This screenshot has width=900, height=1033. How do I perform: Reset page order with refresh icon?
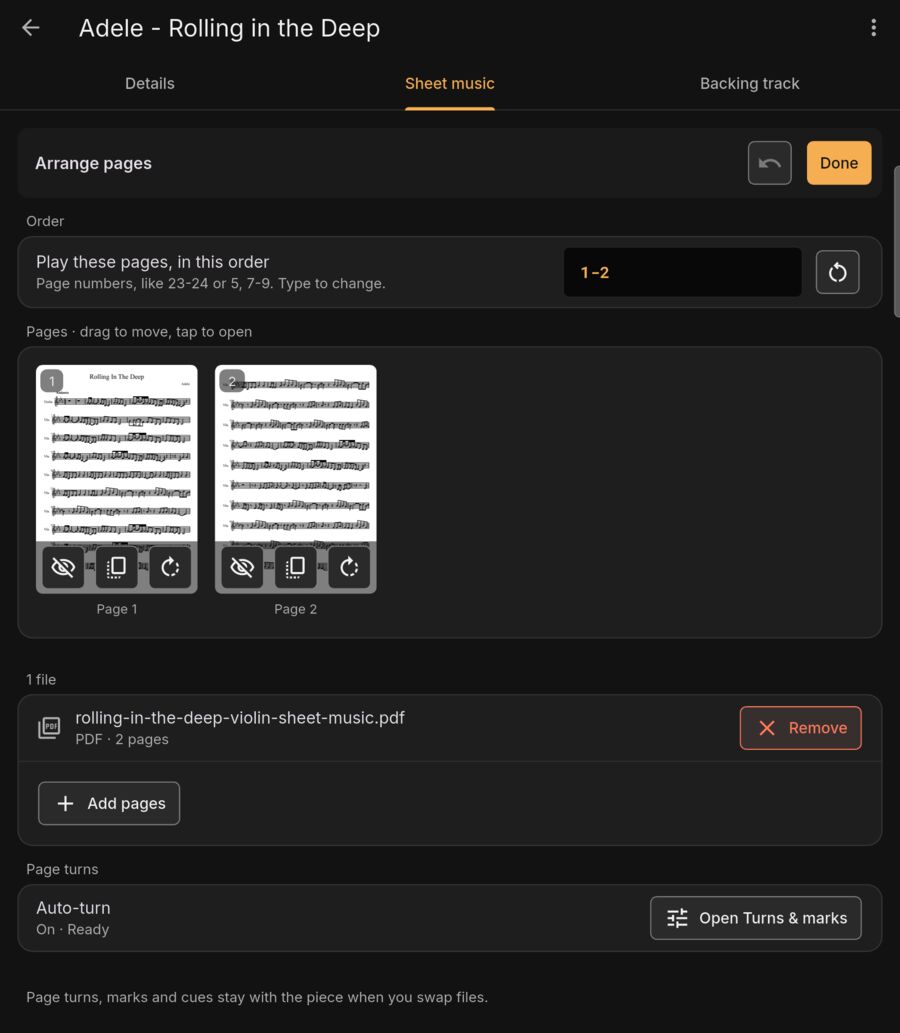pyautogui.click(x=837, y=272)
